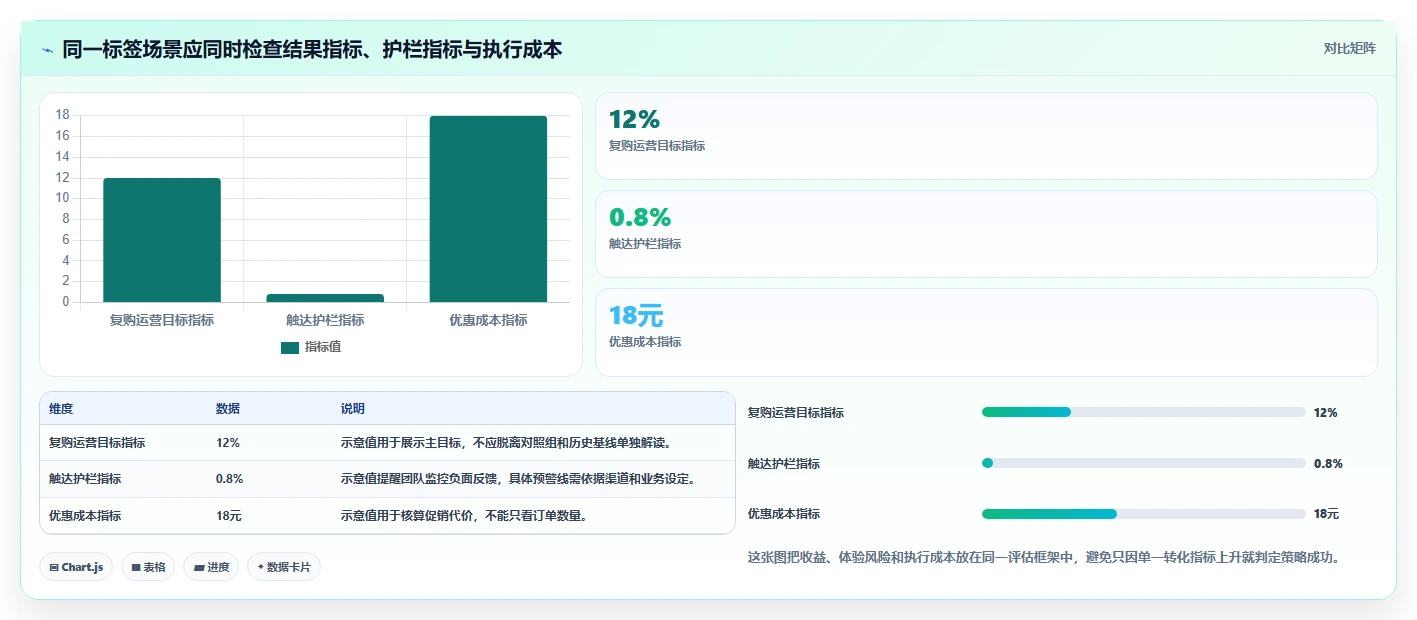Viewport: 1417px width, 620px height.
Task: Click the 数据 table column header
Action: (228, 409)
